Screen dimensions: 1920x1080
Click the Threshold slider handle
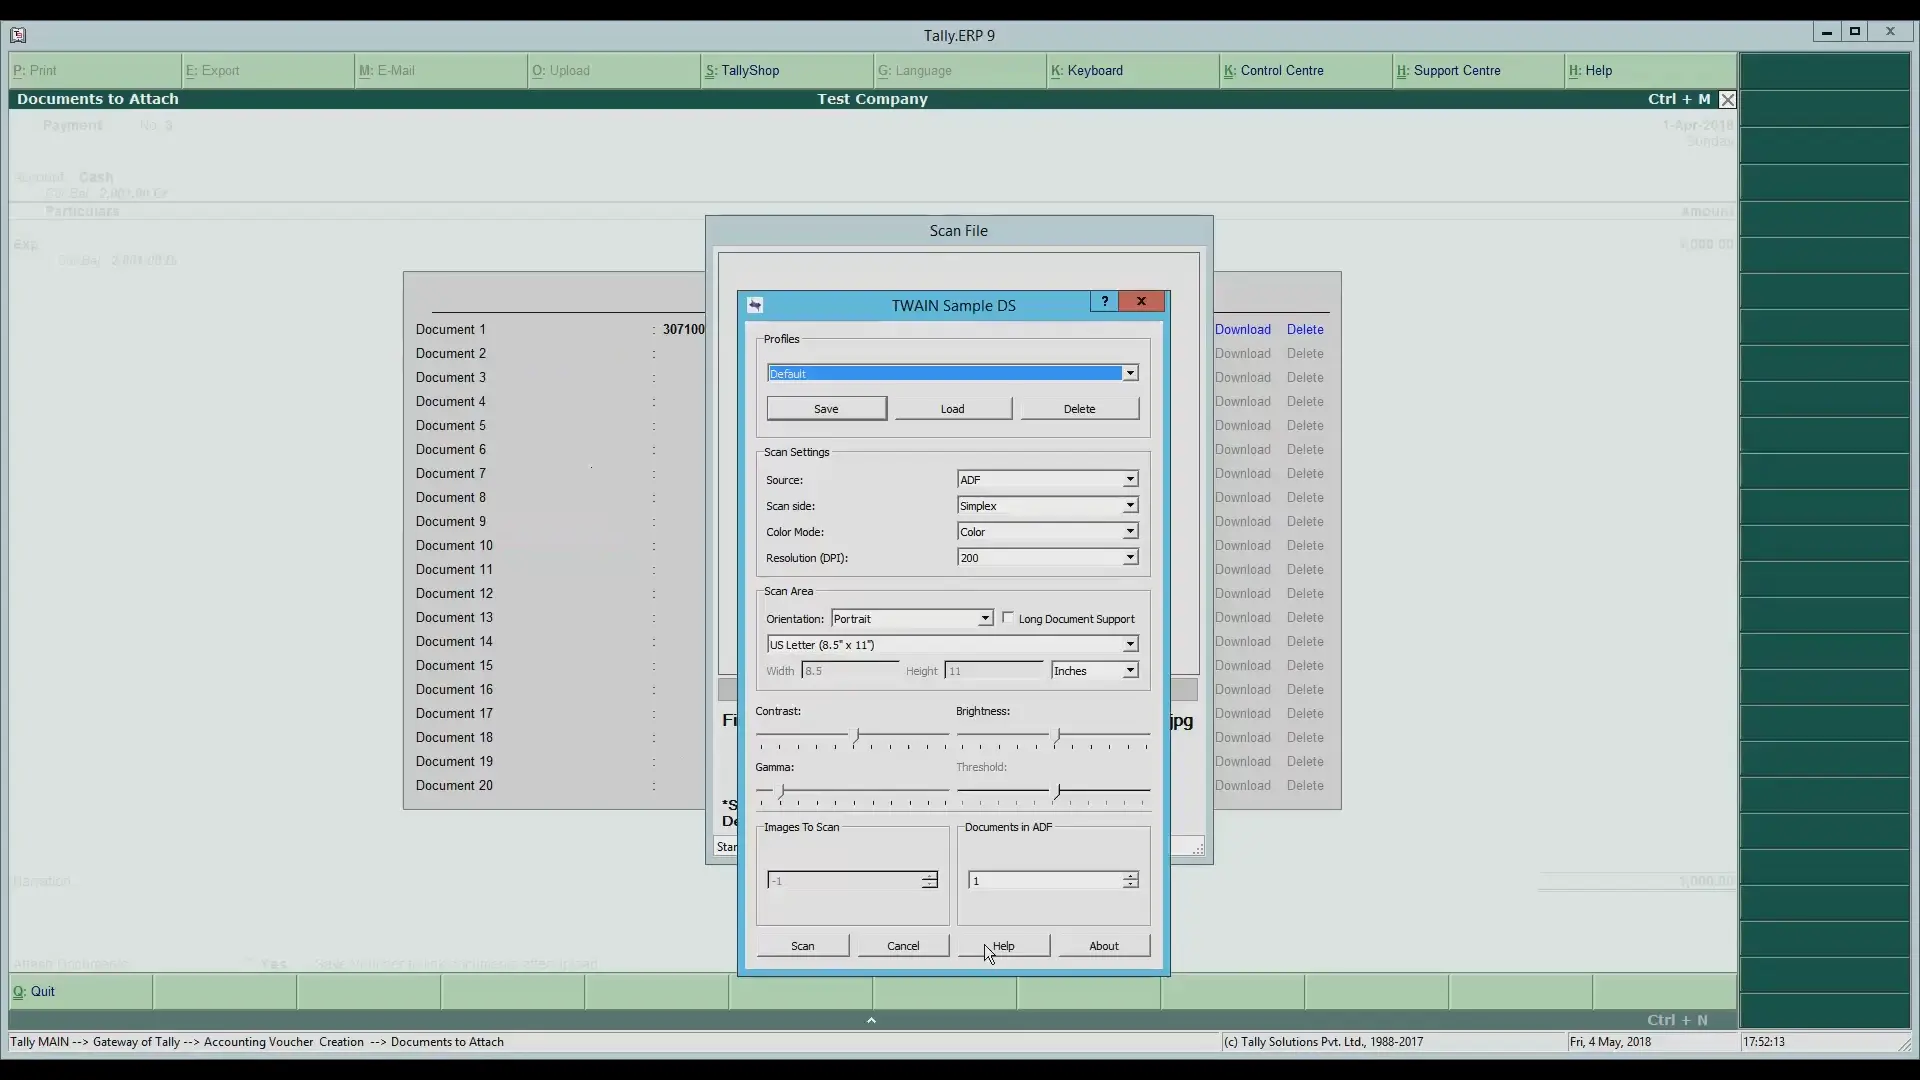[1058, 791]
